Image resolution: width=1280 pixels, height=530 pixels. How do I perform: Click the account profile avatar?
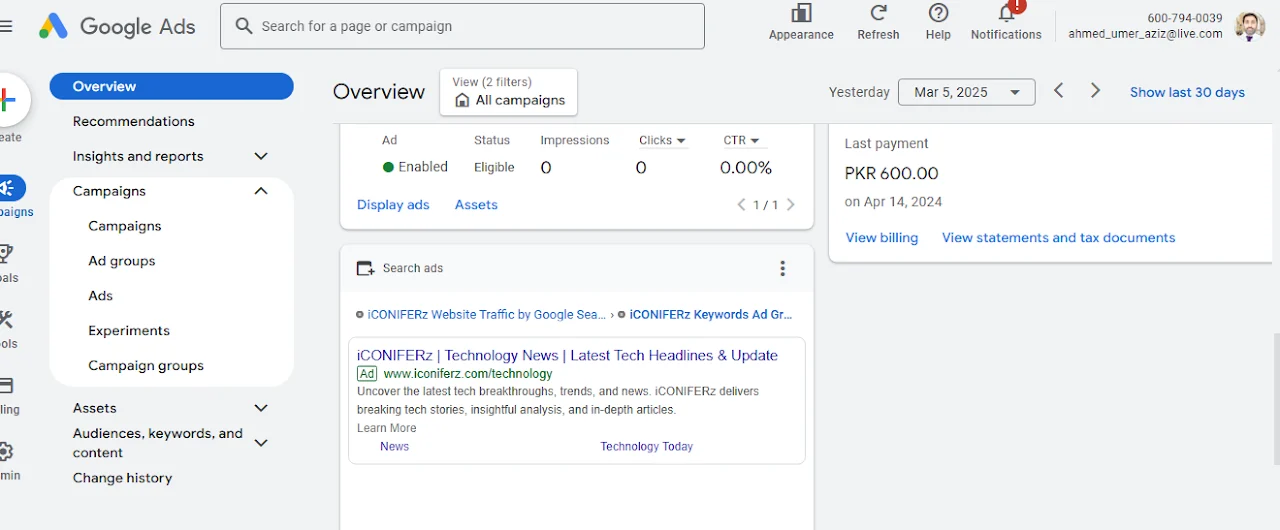1250,26
